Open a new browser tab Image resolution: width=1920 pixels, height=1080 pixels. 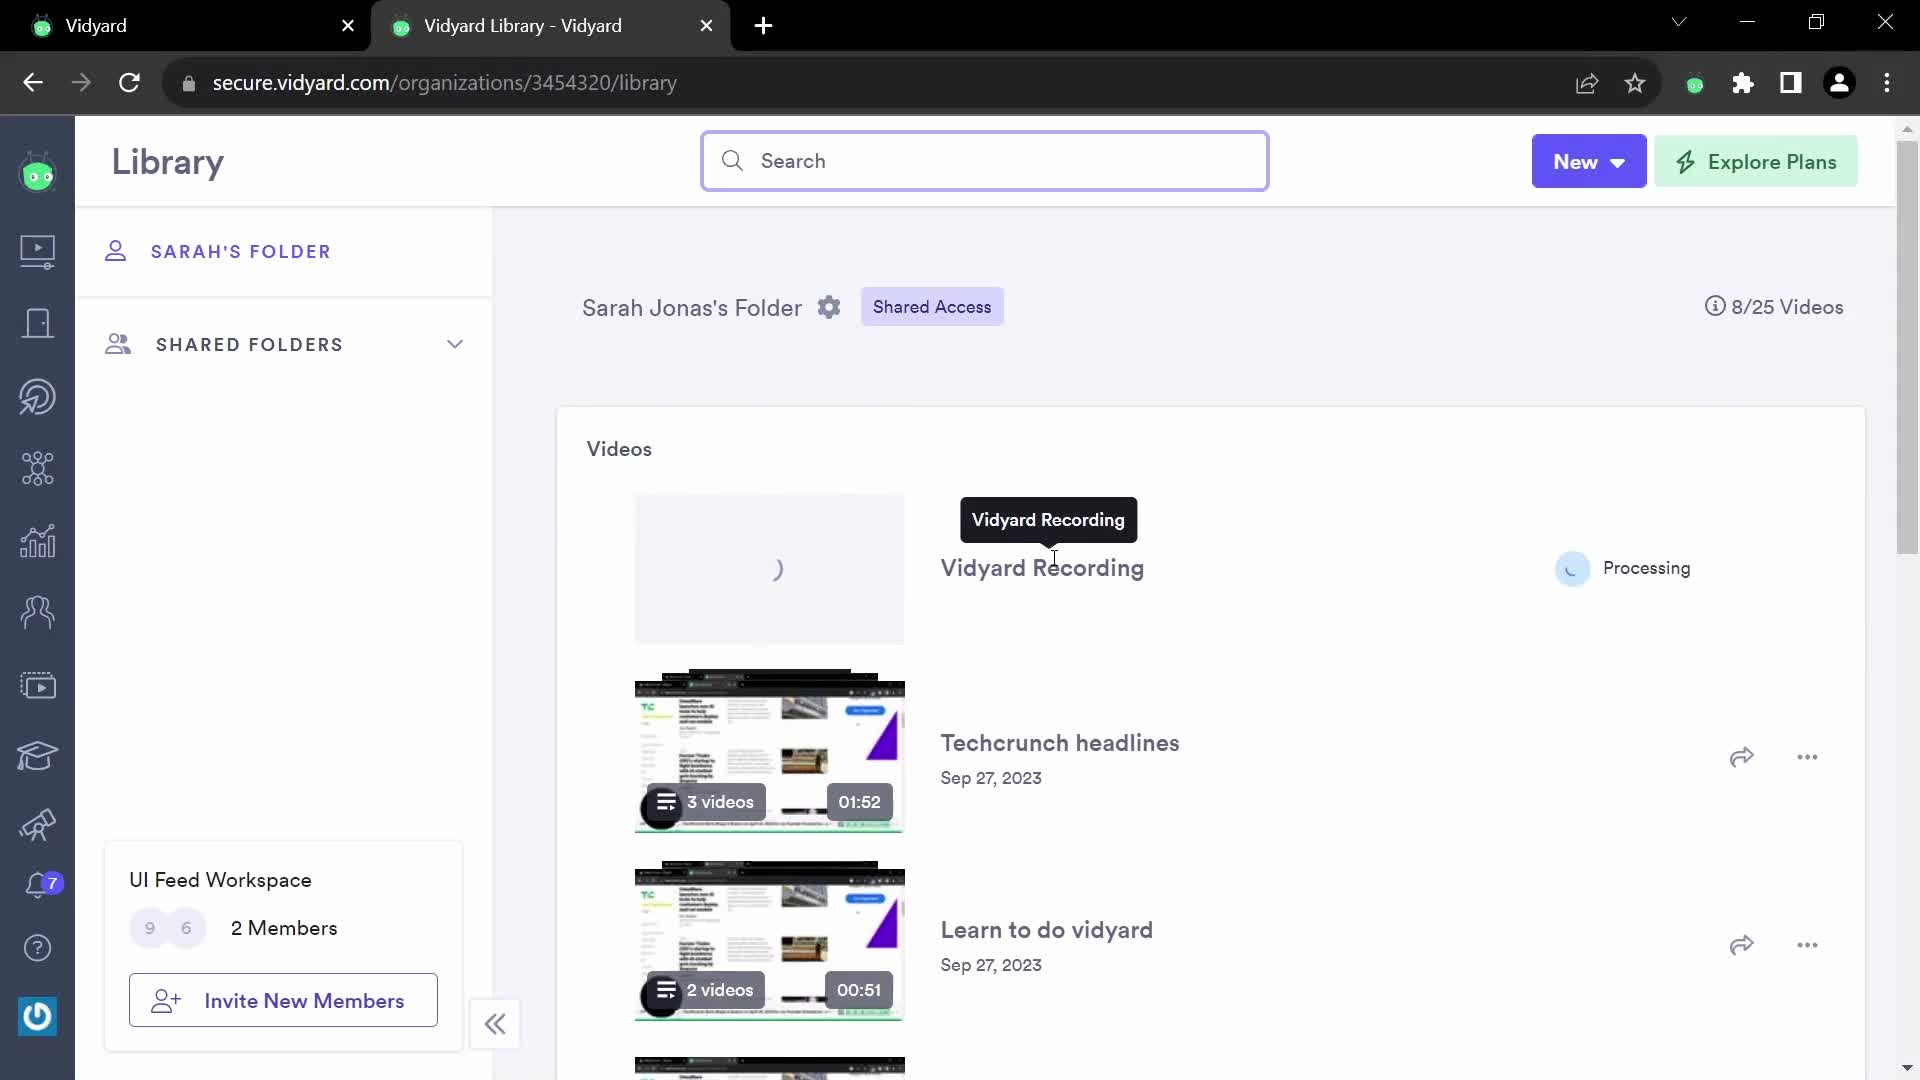click(763, 26)
